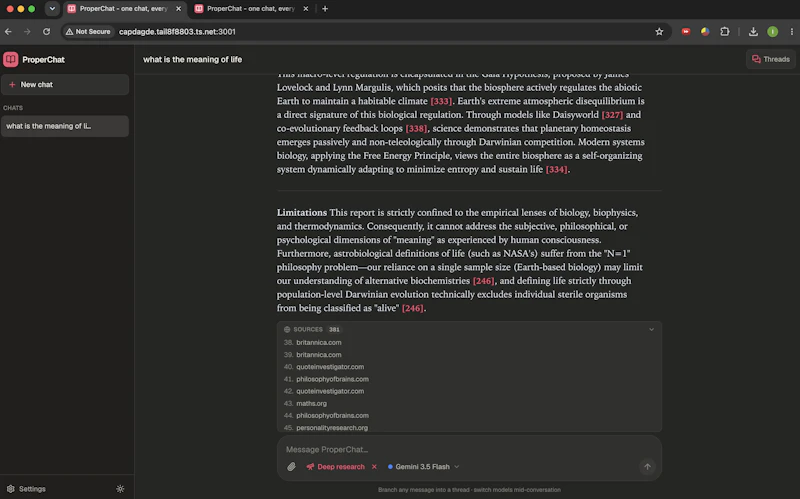Go forward in browser history

(27, 32)
